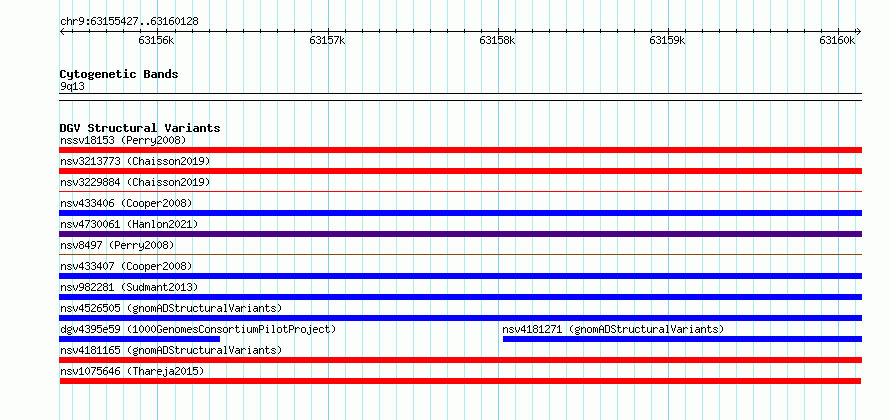Screen dimensions: 890x420
Task: Click the nsv1075646 (Thareja2015) label
Action: coord(132,371)
